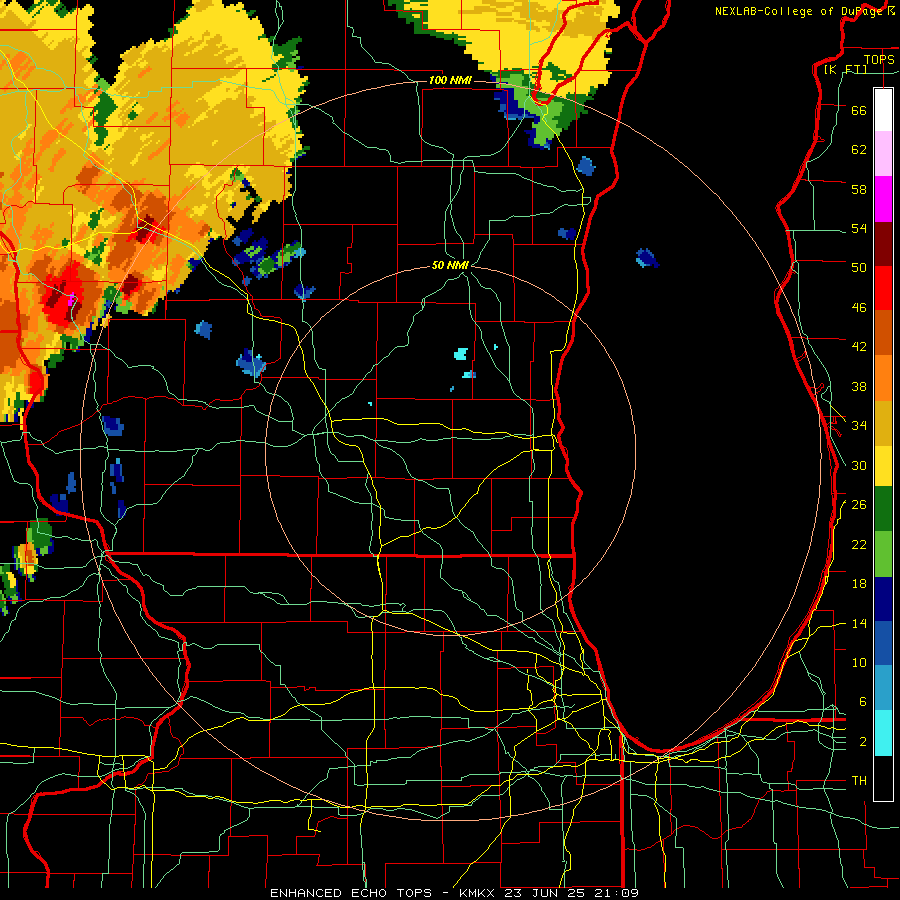Click the 50 NMI range ring label
The image size is (900, 900).
[x=450, y=265]
